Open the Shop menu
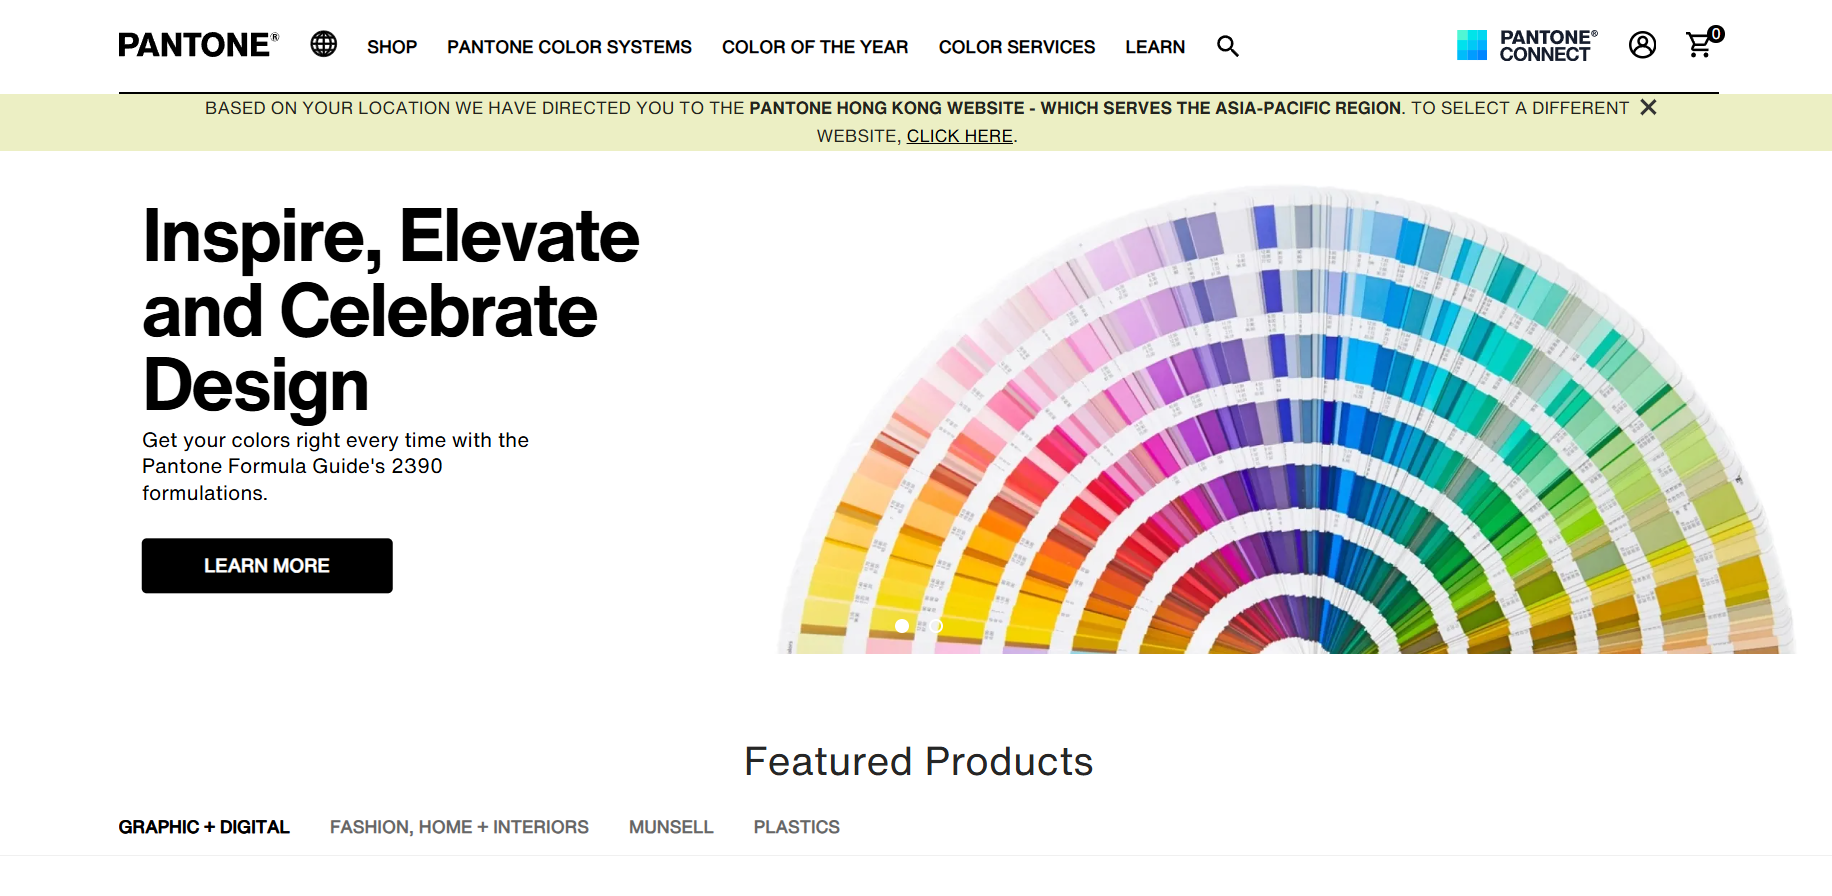The height and width of the screenshot is (896, 1832). 392,47
